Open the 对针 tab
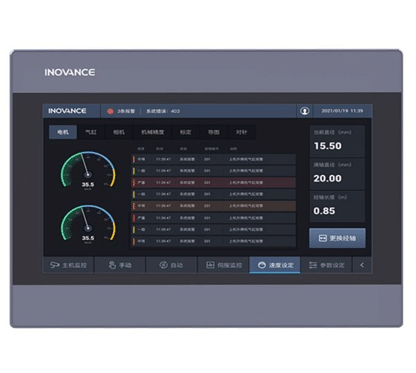 click(242, 132)
